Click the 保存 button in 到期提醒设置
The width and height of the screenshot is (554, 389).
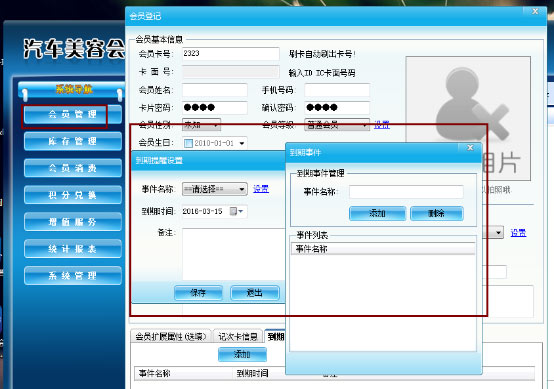click(x=198, y=293)
